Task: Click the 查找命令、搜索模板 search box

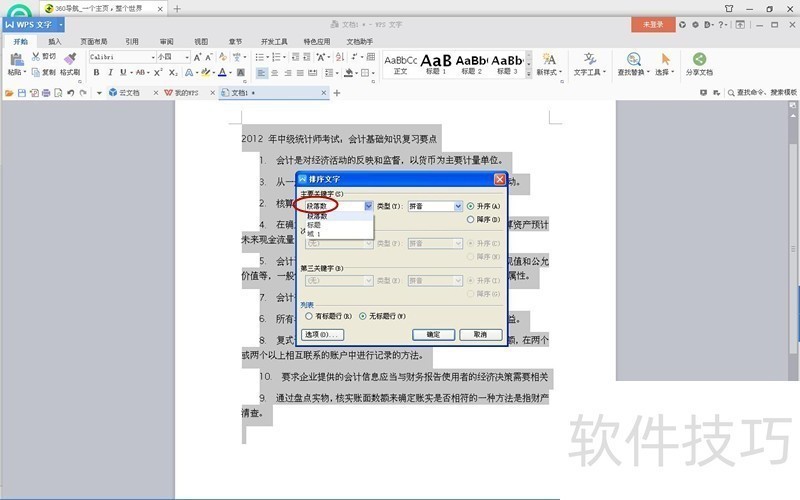Action: coord(762,93)
